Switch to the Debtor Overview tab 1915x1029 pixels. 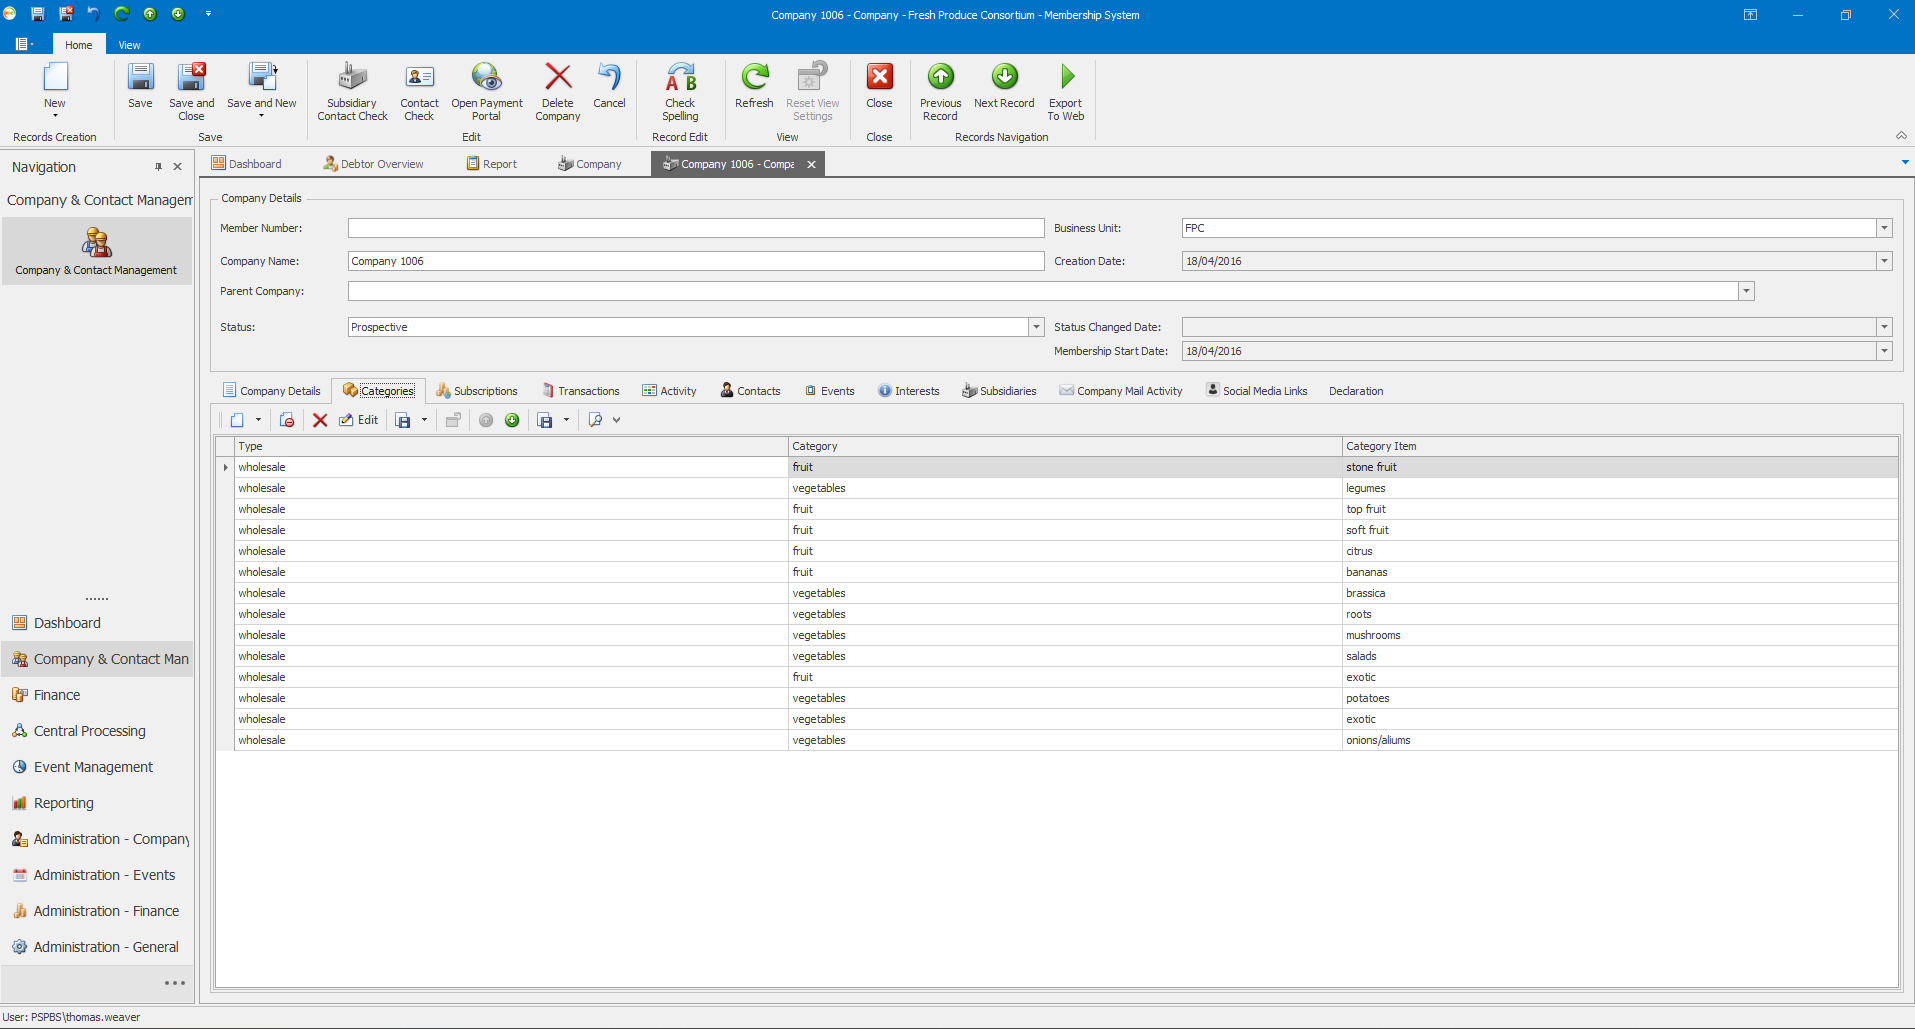[x=373, y=164]
